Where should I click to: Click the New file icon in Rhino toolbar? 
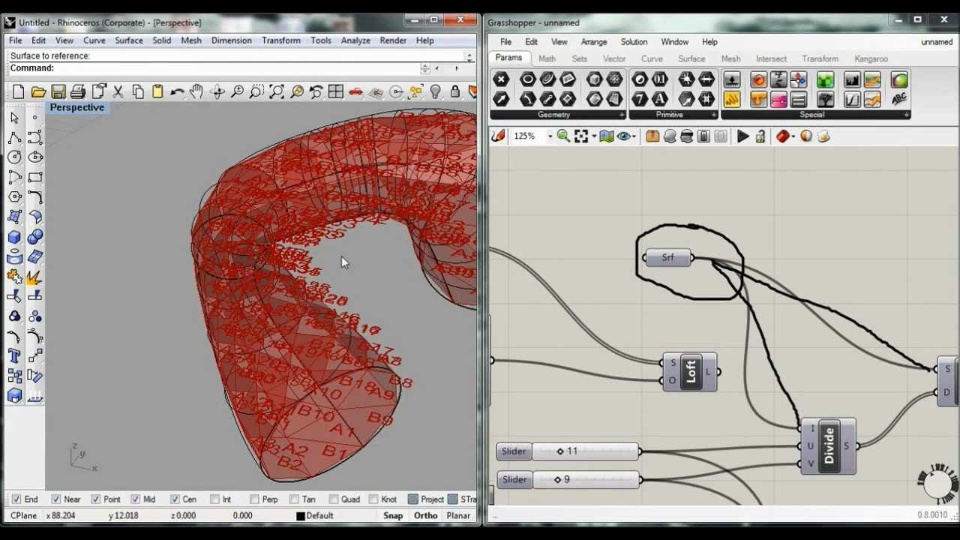[x=18, y=92]
